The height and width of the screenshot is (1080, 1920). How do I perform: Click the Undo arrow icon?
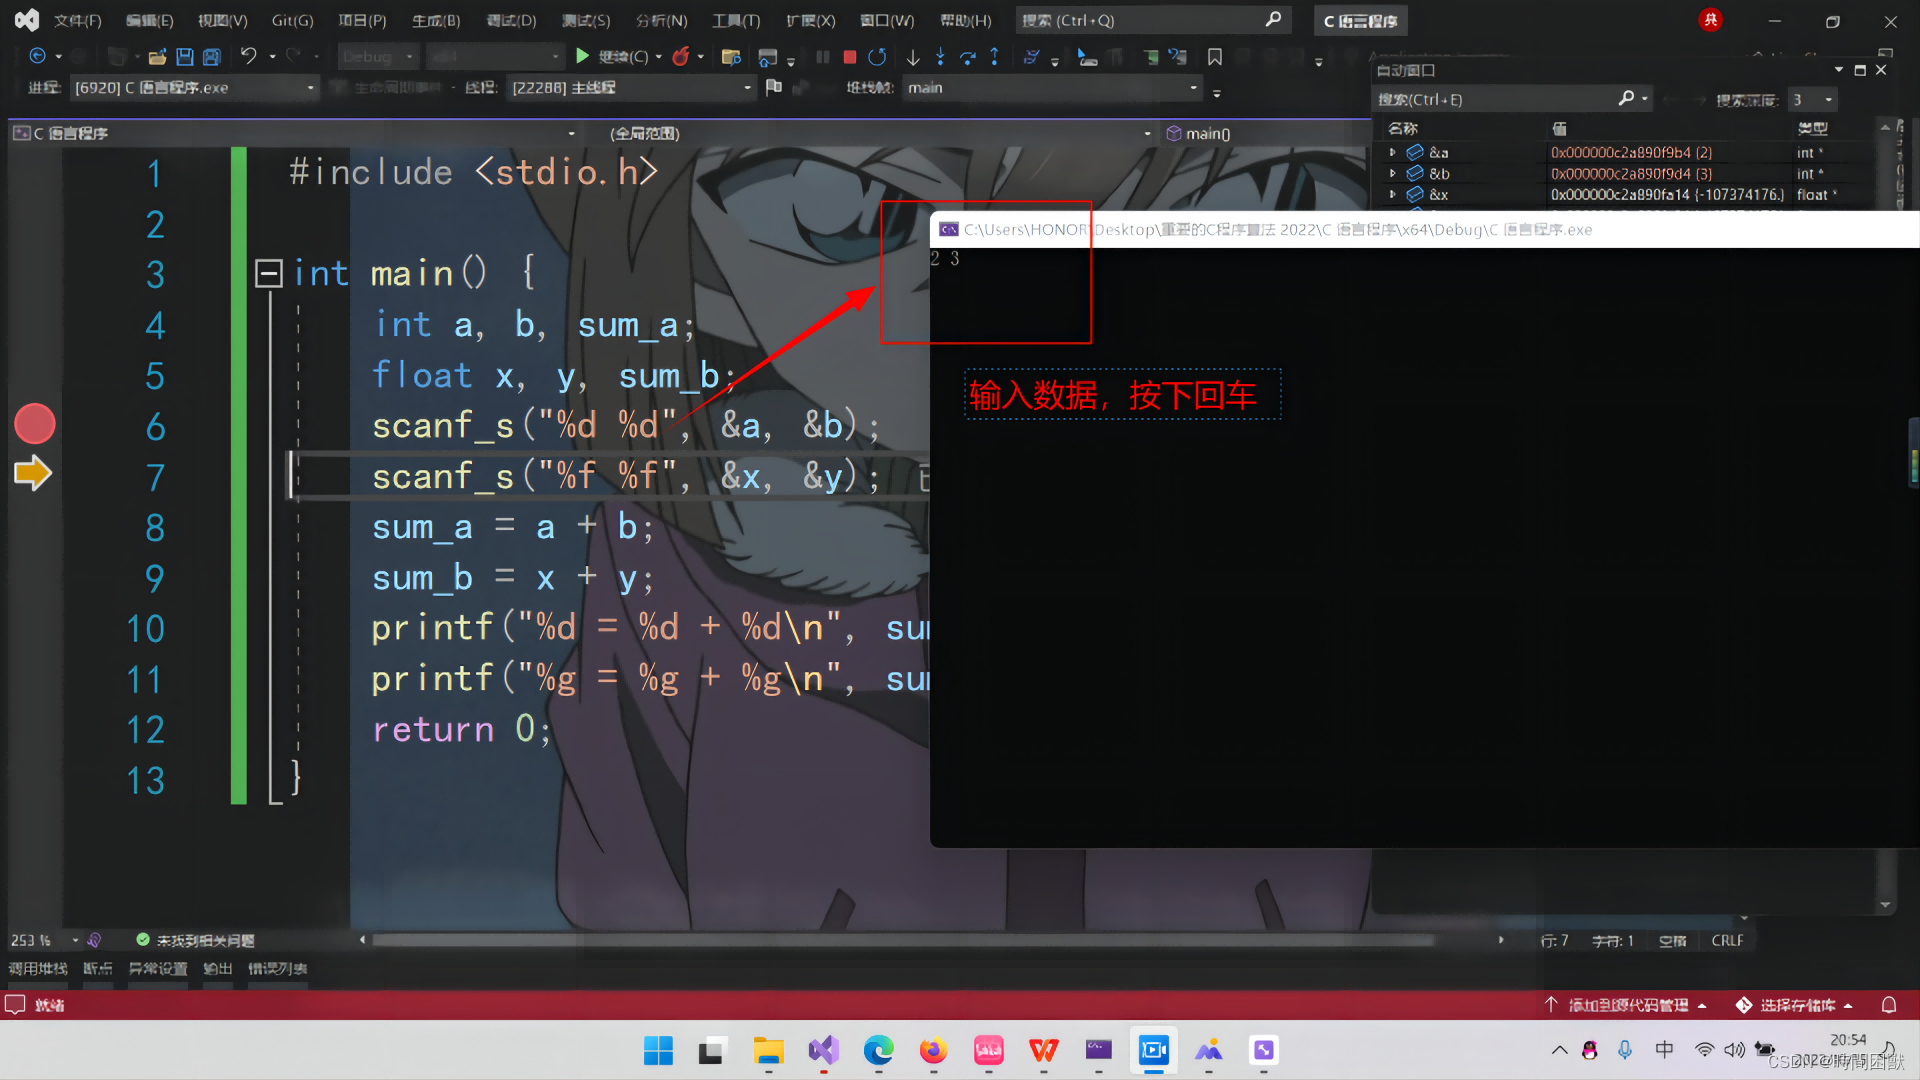(x=248, y=57)
